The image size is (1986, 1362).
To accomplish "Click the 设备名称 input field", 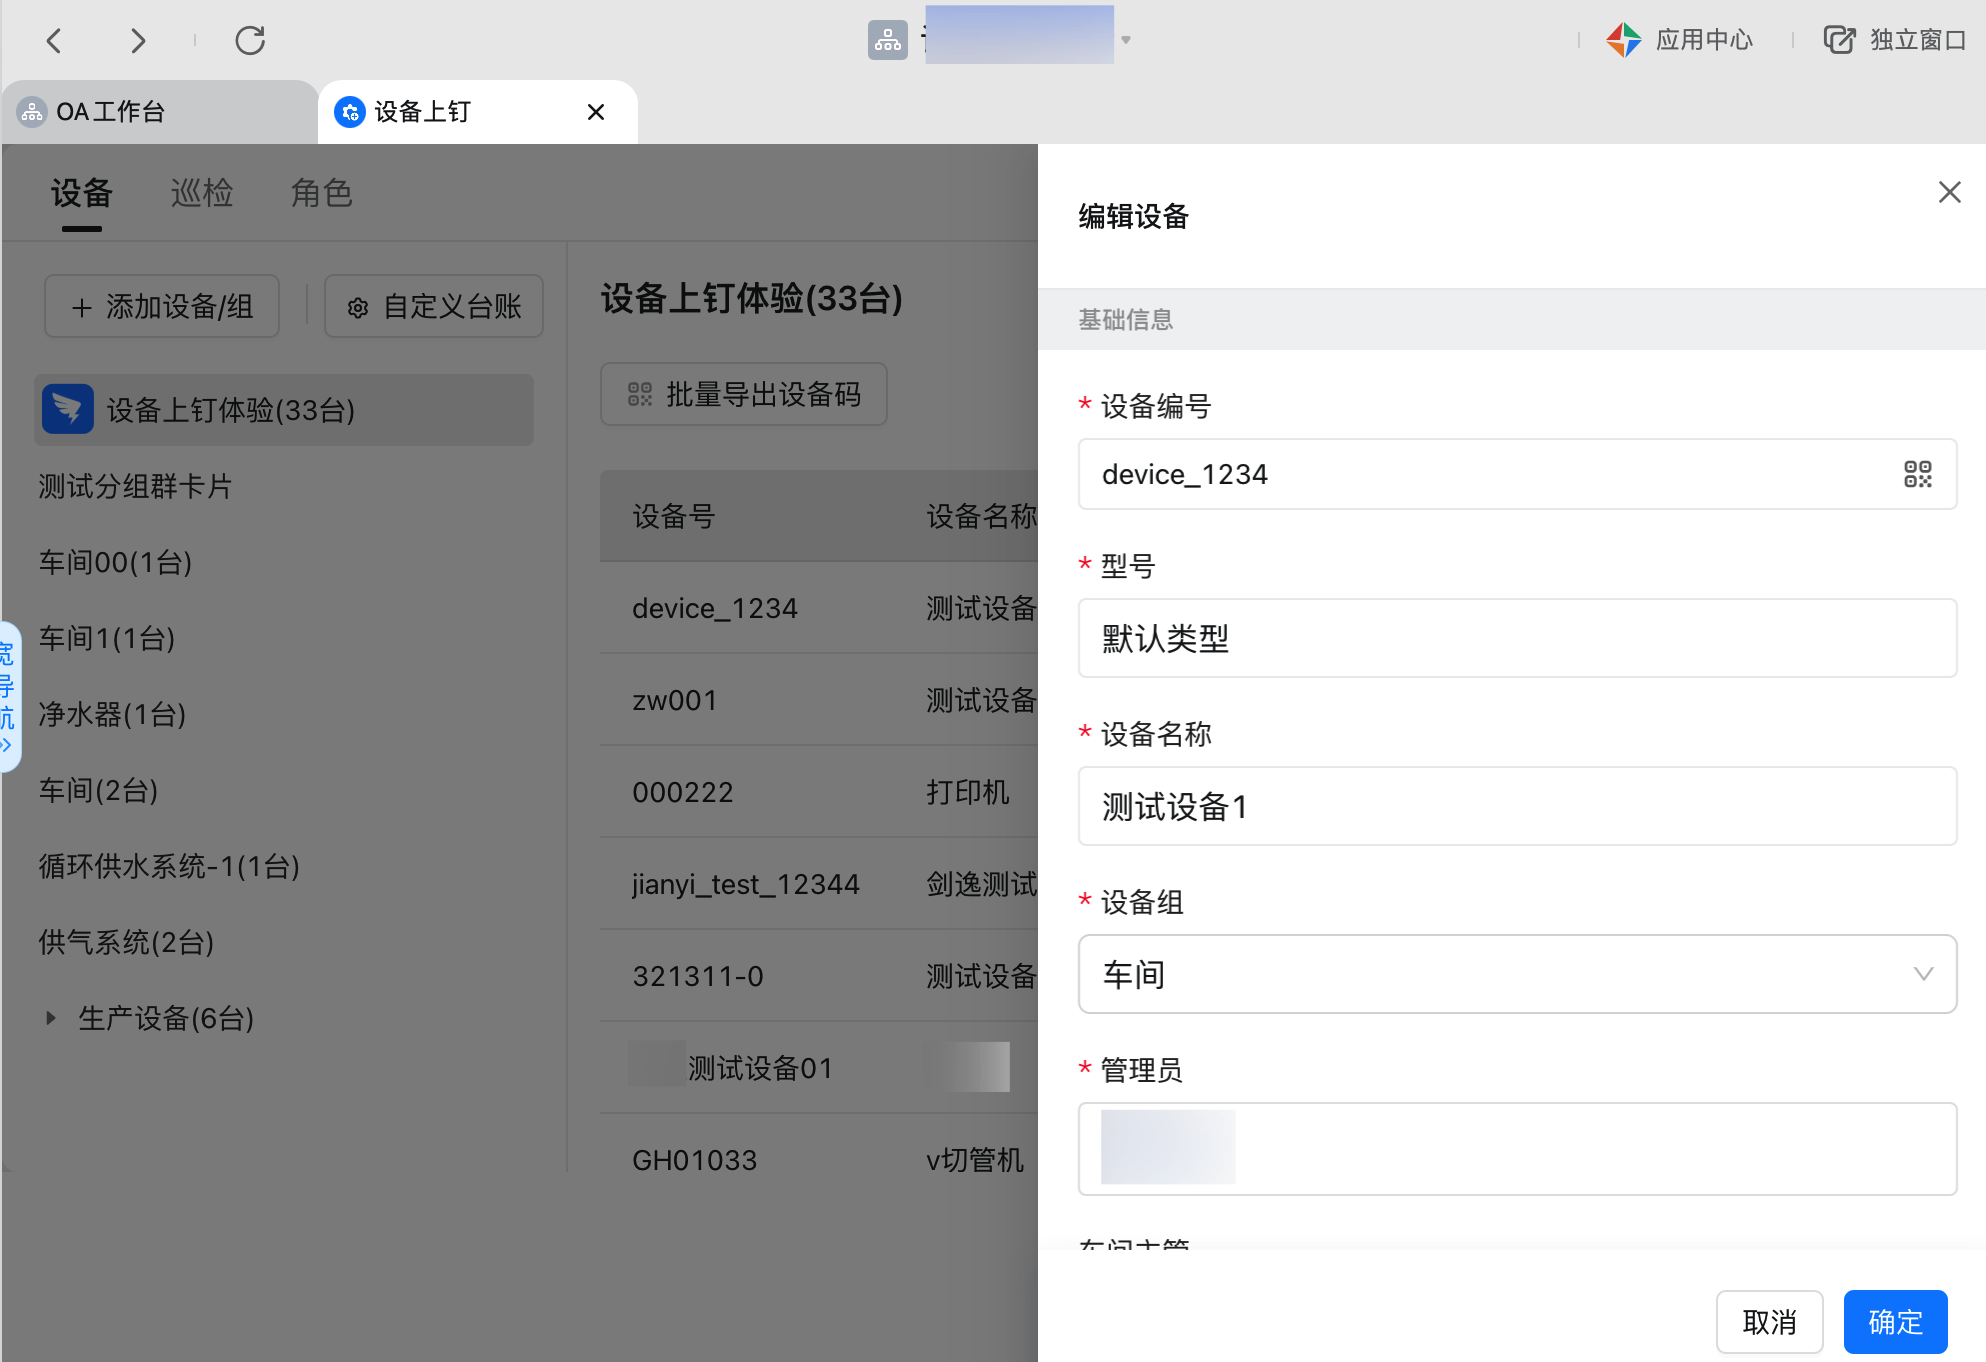I will point(1517,806).
